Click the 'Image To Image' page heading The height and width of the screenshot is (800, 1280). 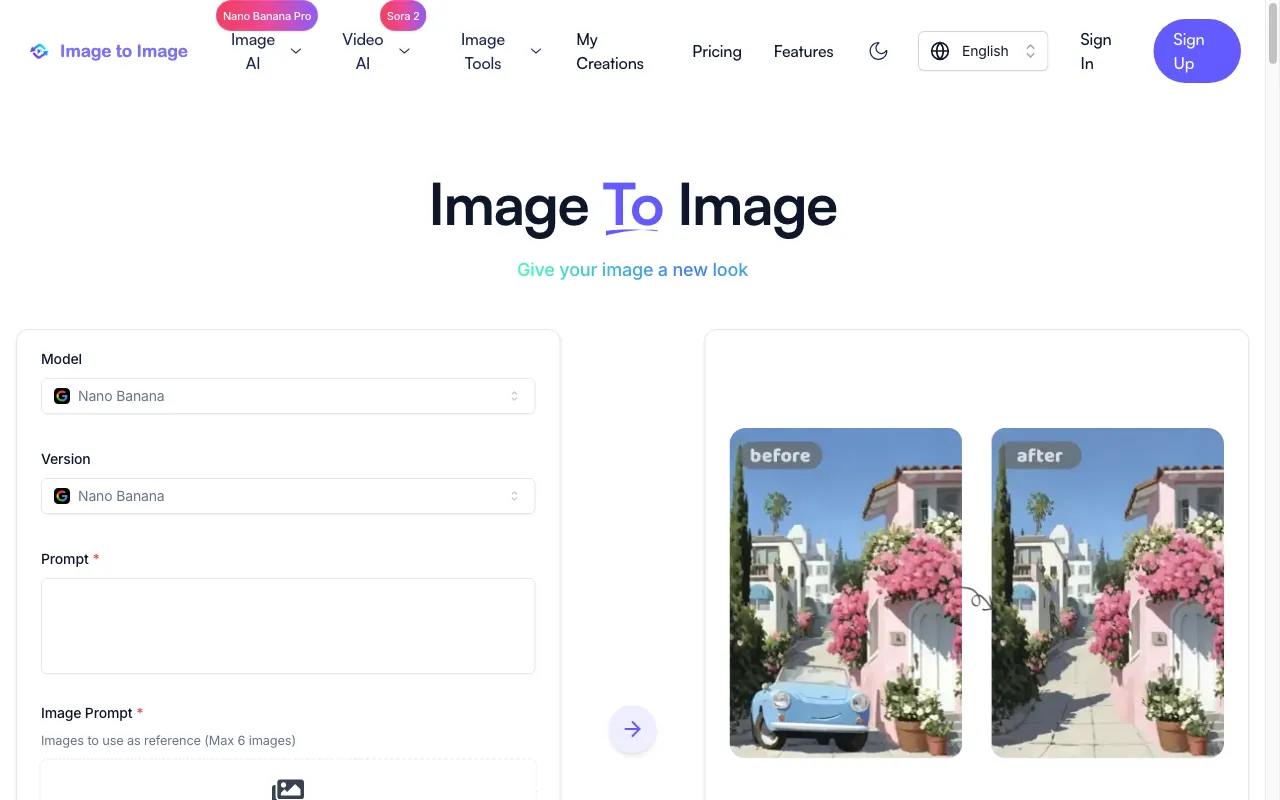632,206
